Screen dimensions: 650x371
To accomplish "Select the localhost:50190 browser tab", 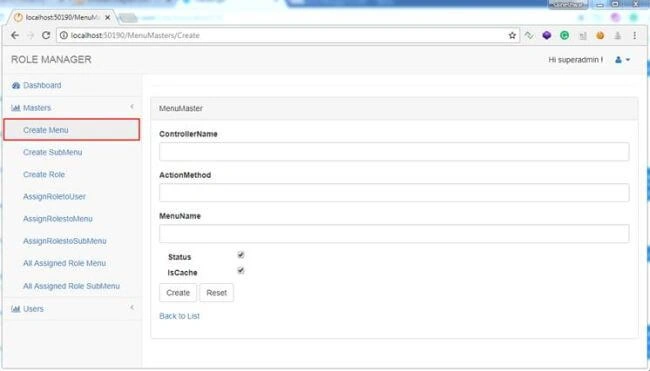I will point(62,17).
